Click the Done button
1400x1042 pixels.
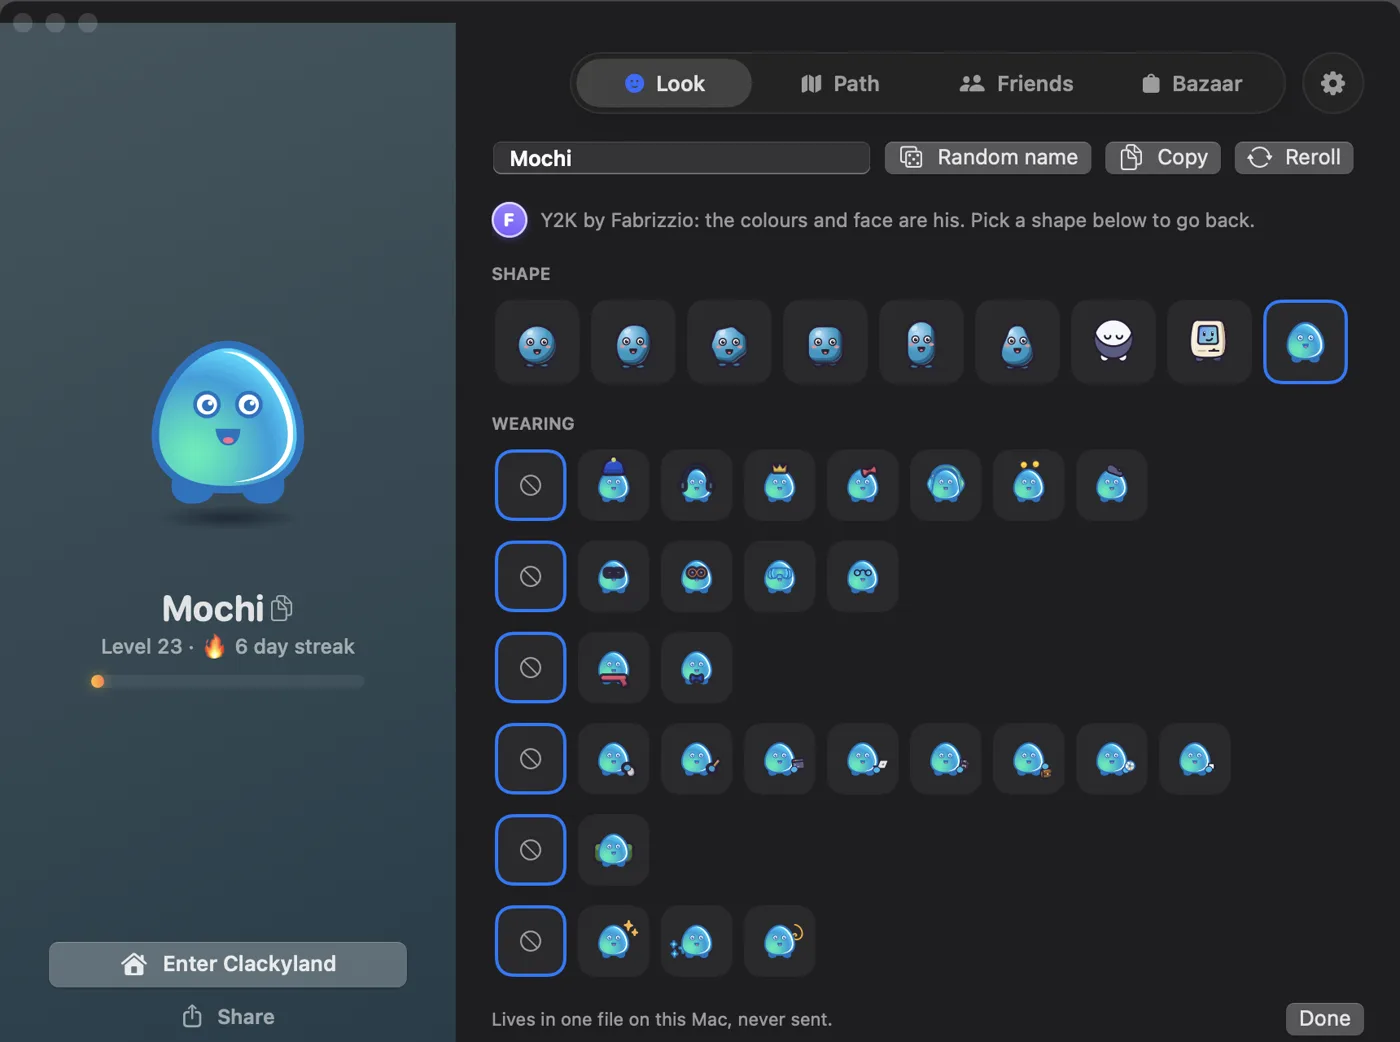(1325, 1018)
